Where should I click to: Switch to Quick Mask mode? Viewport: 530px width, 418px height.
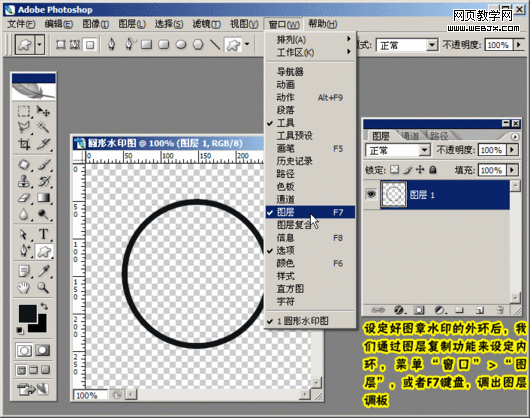(x=42, y=350)
